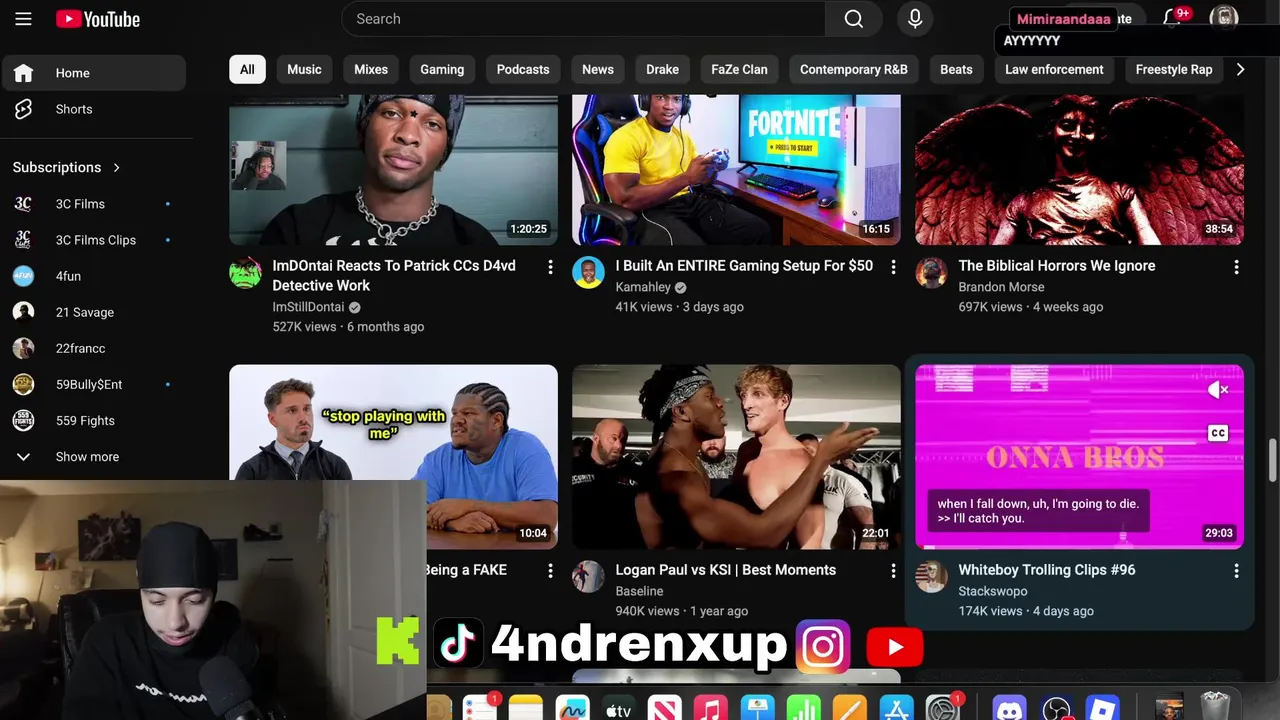Open the notifications bell
Viewport: 1280px width, 720px height.
coord(1172,19)
